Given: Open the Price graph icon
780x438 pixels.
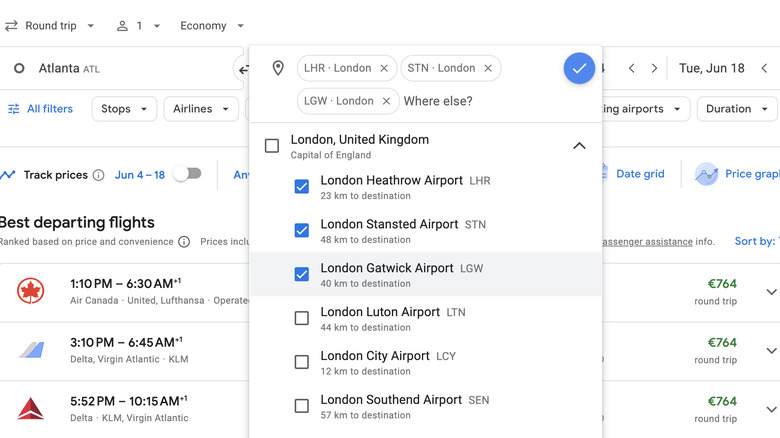Looking at the screenshot, I should (x=707, y=174).
